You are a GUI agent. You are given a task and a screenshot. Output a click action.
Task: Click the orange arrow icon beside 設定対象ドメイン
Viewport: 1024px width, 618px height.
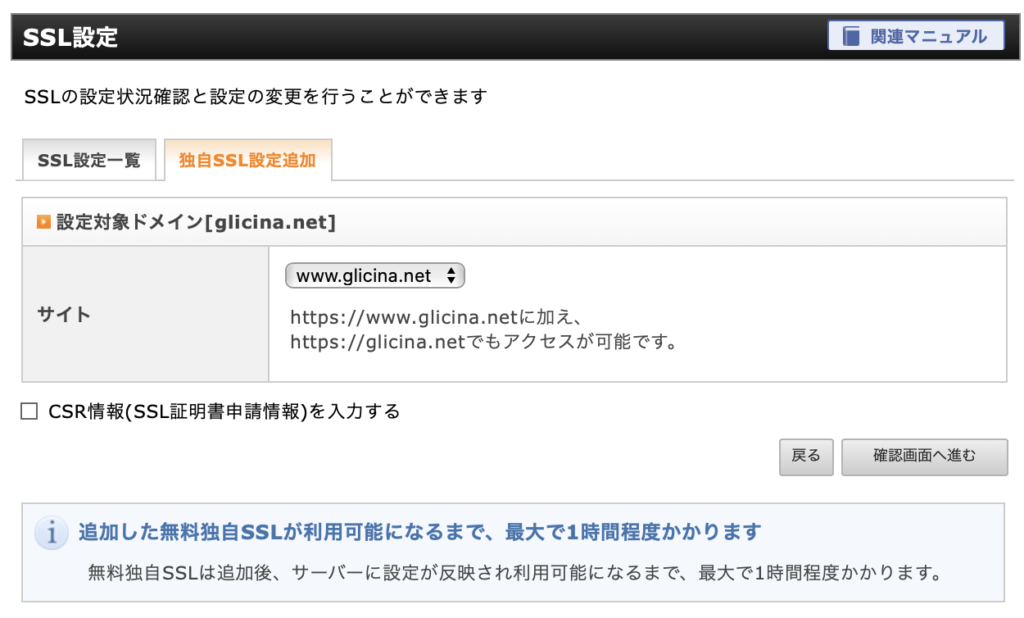[x=43, y=222]
